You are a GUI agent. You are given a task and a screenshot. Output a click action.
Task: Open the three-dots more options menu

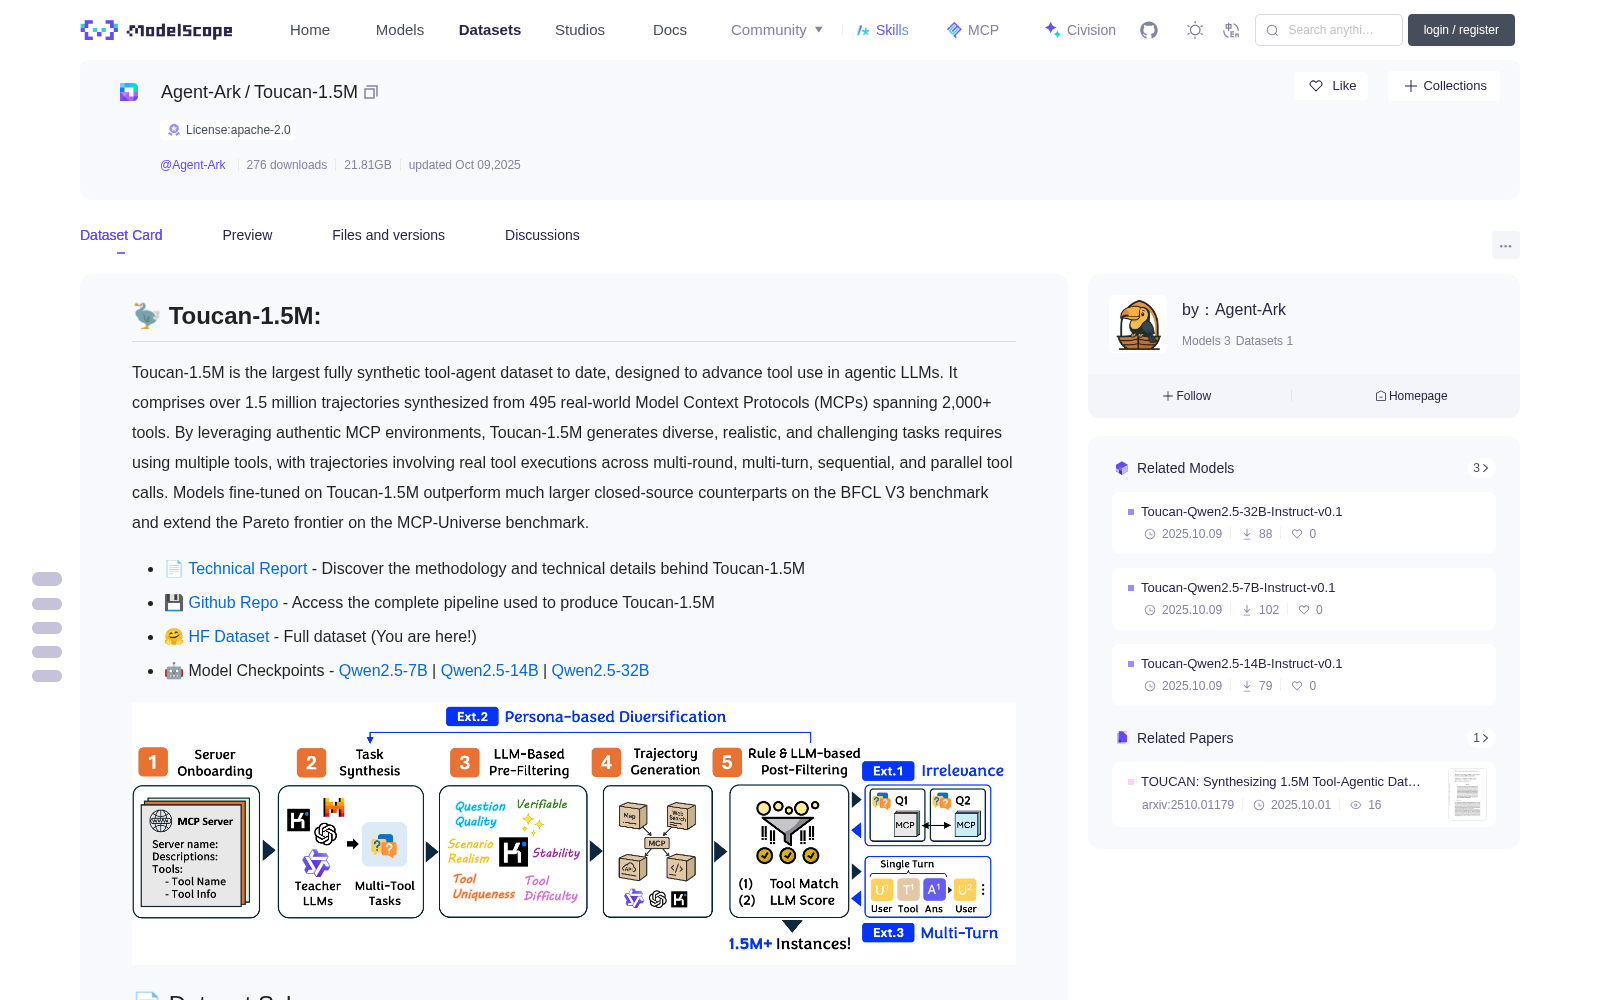point(1505,245)
